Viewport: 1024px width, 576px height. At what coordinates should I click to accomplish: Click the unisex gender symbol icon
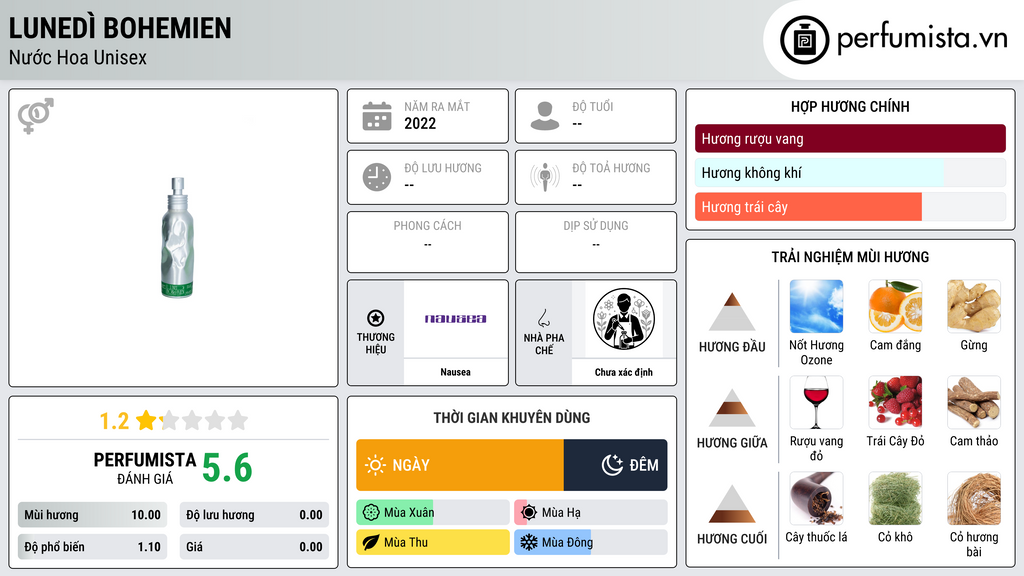coord(36,116)
